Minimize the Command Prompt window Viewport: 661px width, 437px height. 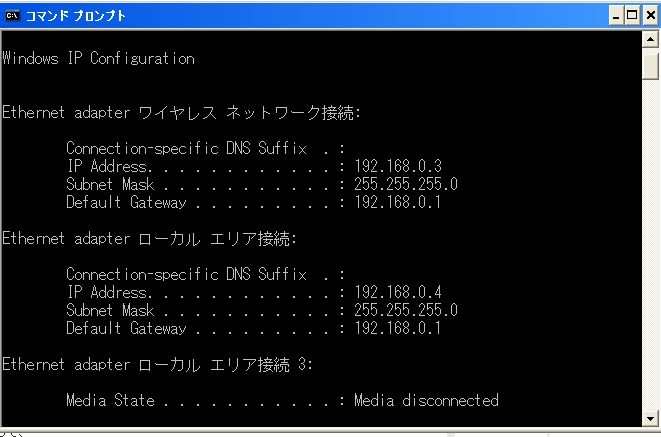[617, 15]
